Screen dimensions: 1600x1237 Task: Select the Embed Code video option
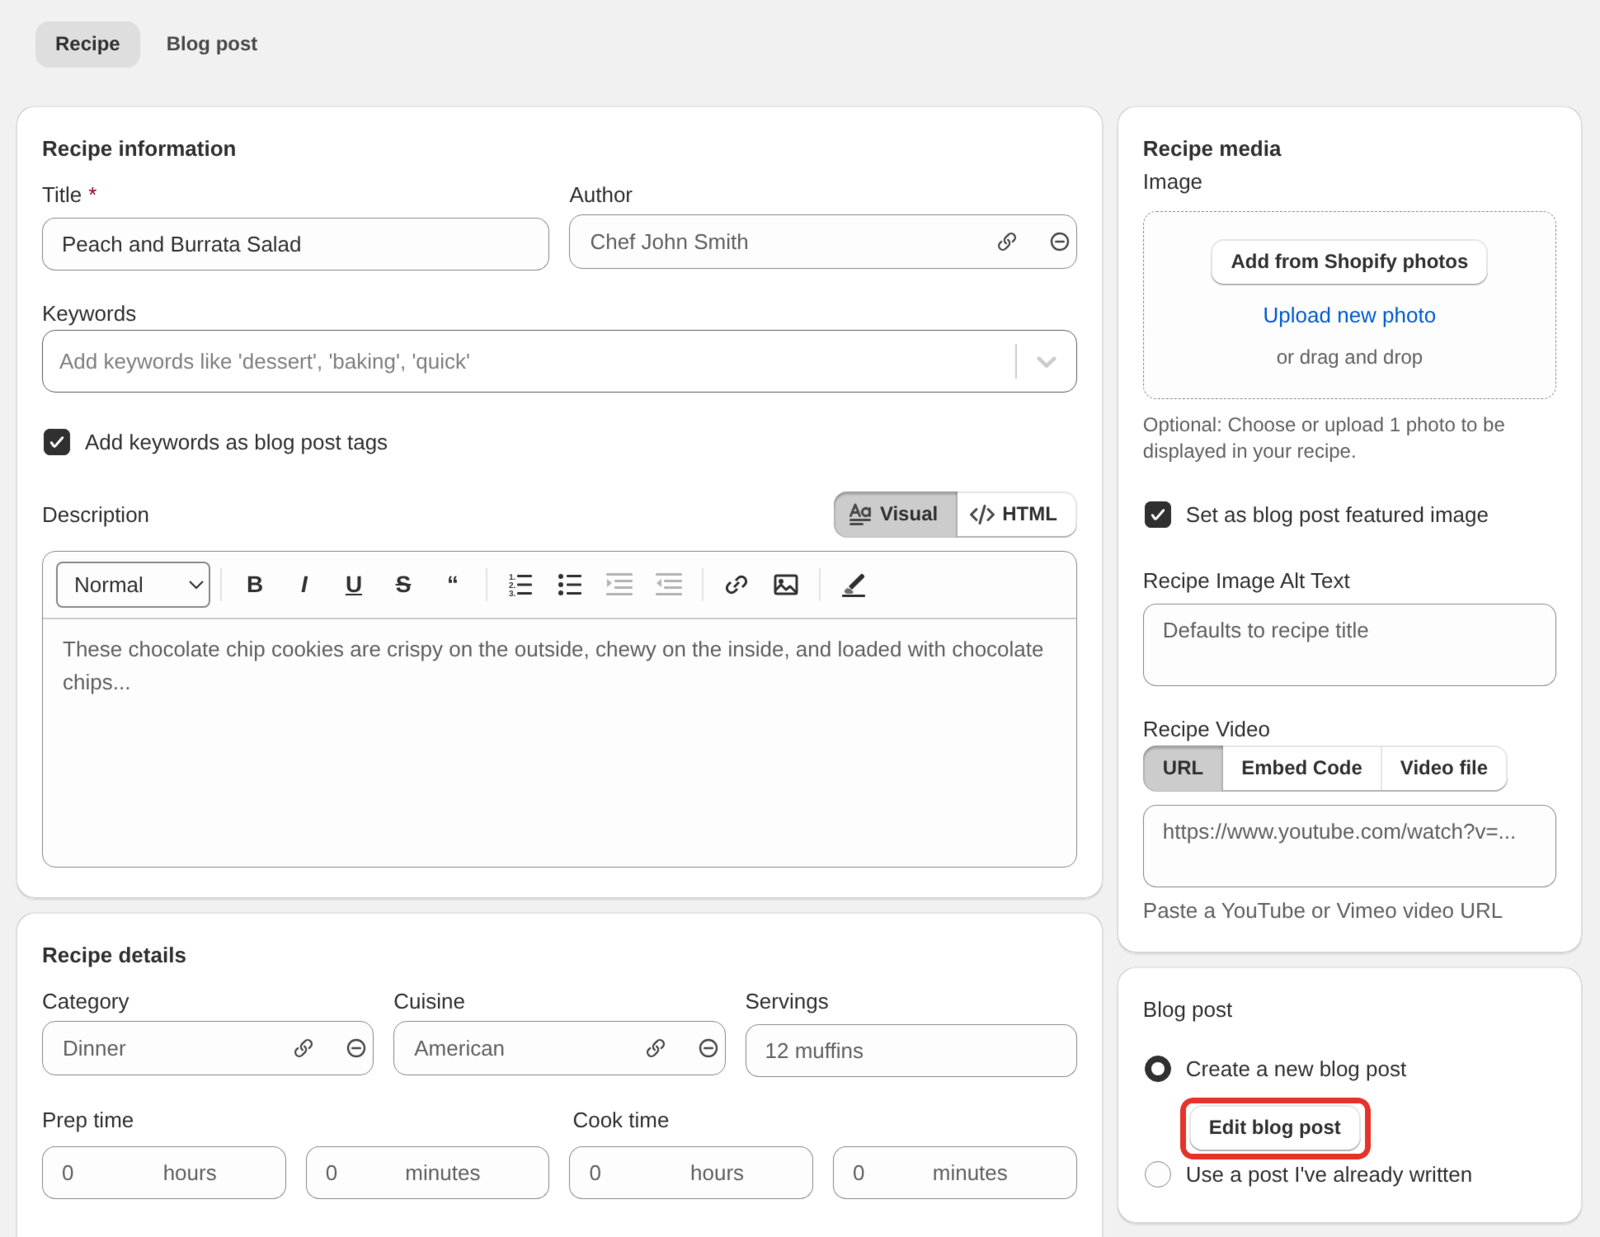click(1302, 768)
